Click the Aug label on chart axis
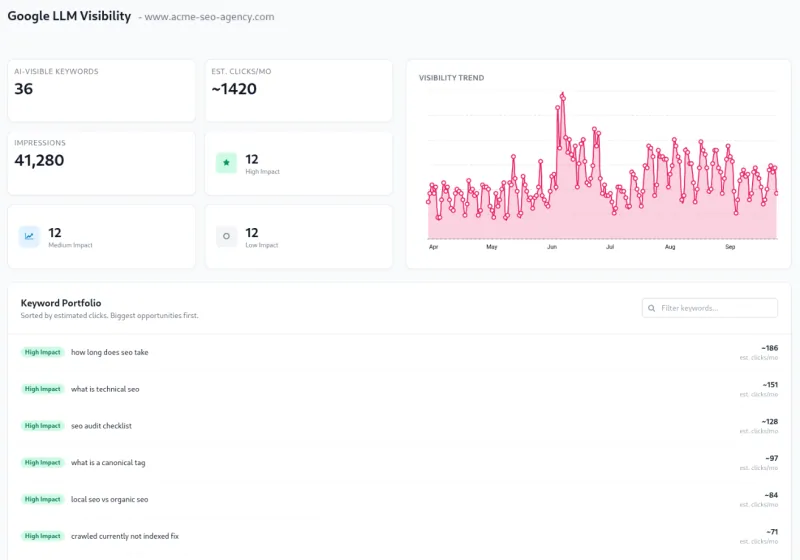The width and height of the screenshot is (800, 560). (x=670, y=247)
